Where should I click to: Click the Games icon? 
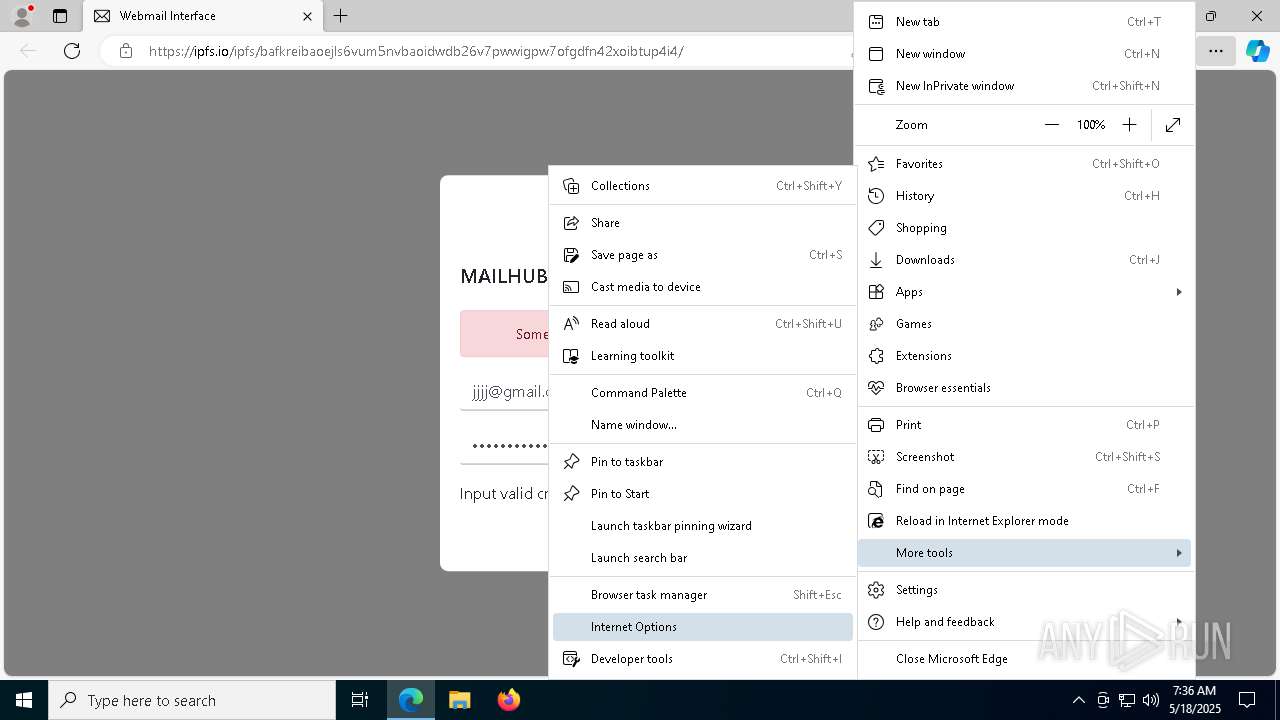876,324
